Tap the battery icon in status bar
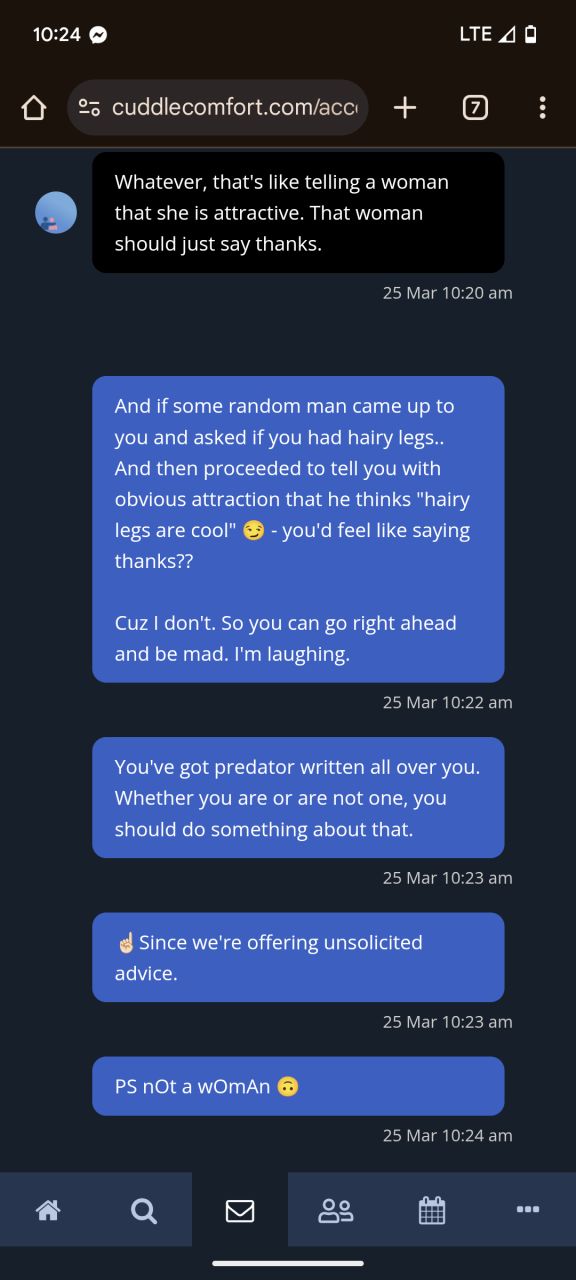The image size is (576, 1280). (531, 34)
